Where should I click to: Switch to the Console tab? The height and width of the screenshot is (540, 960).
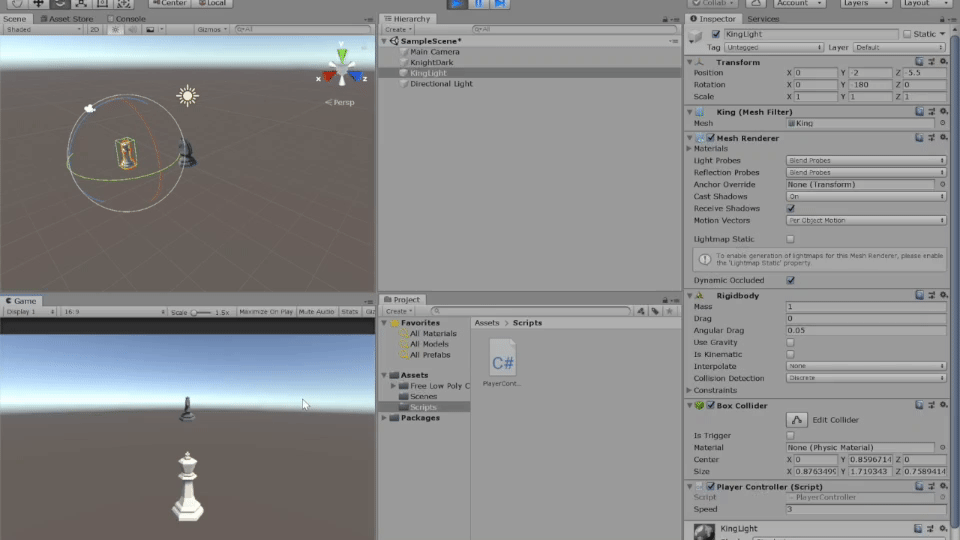click(126, 18)
